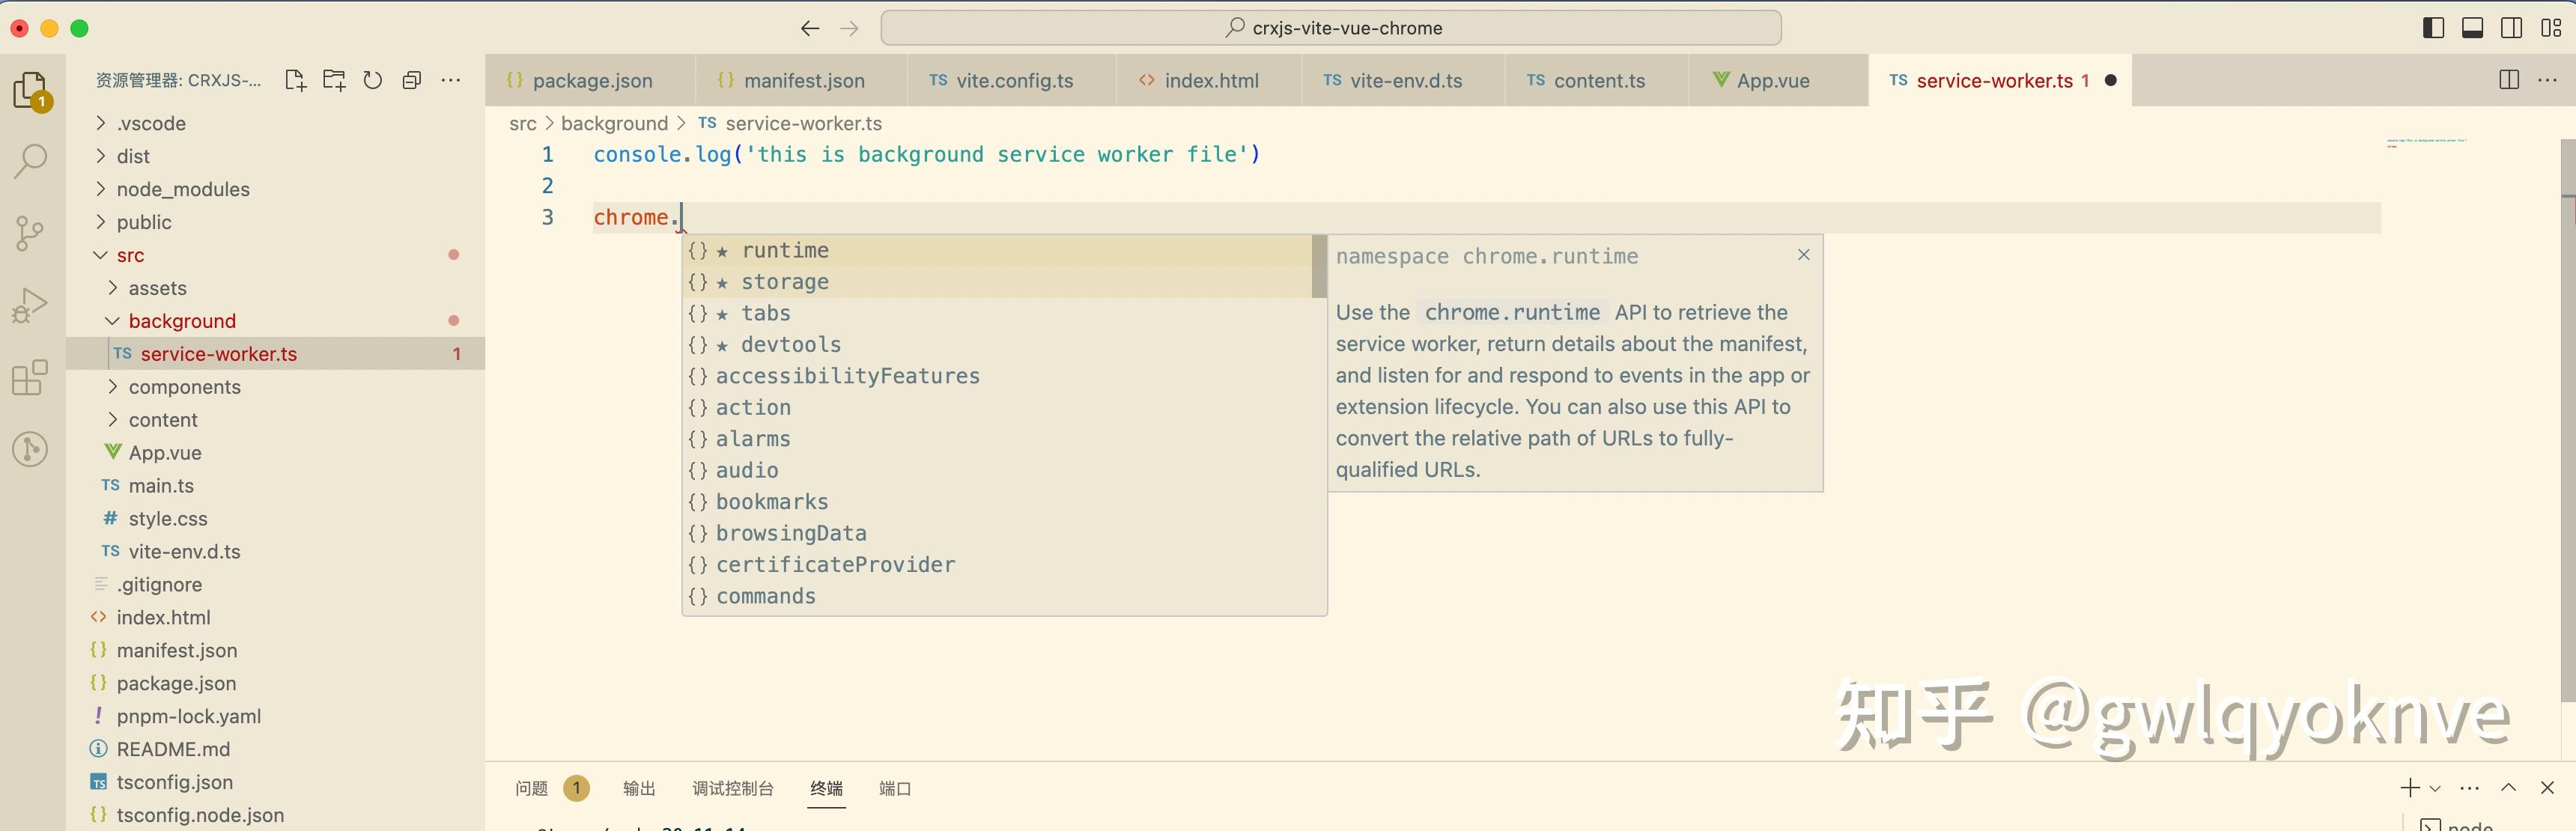2576x831 pixels.
Task: Toggle the bottom panel visibility
Action: pos(2472,27)
